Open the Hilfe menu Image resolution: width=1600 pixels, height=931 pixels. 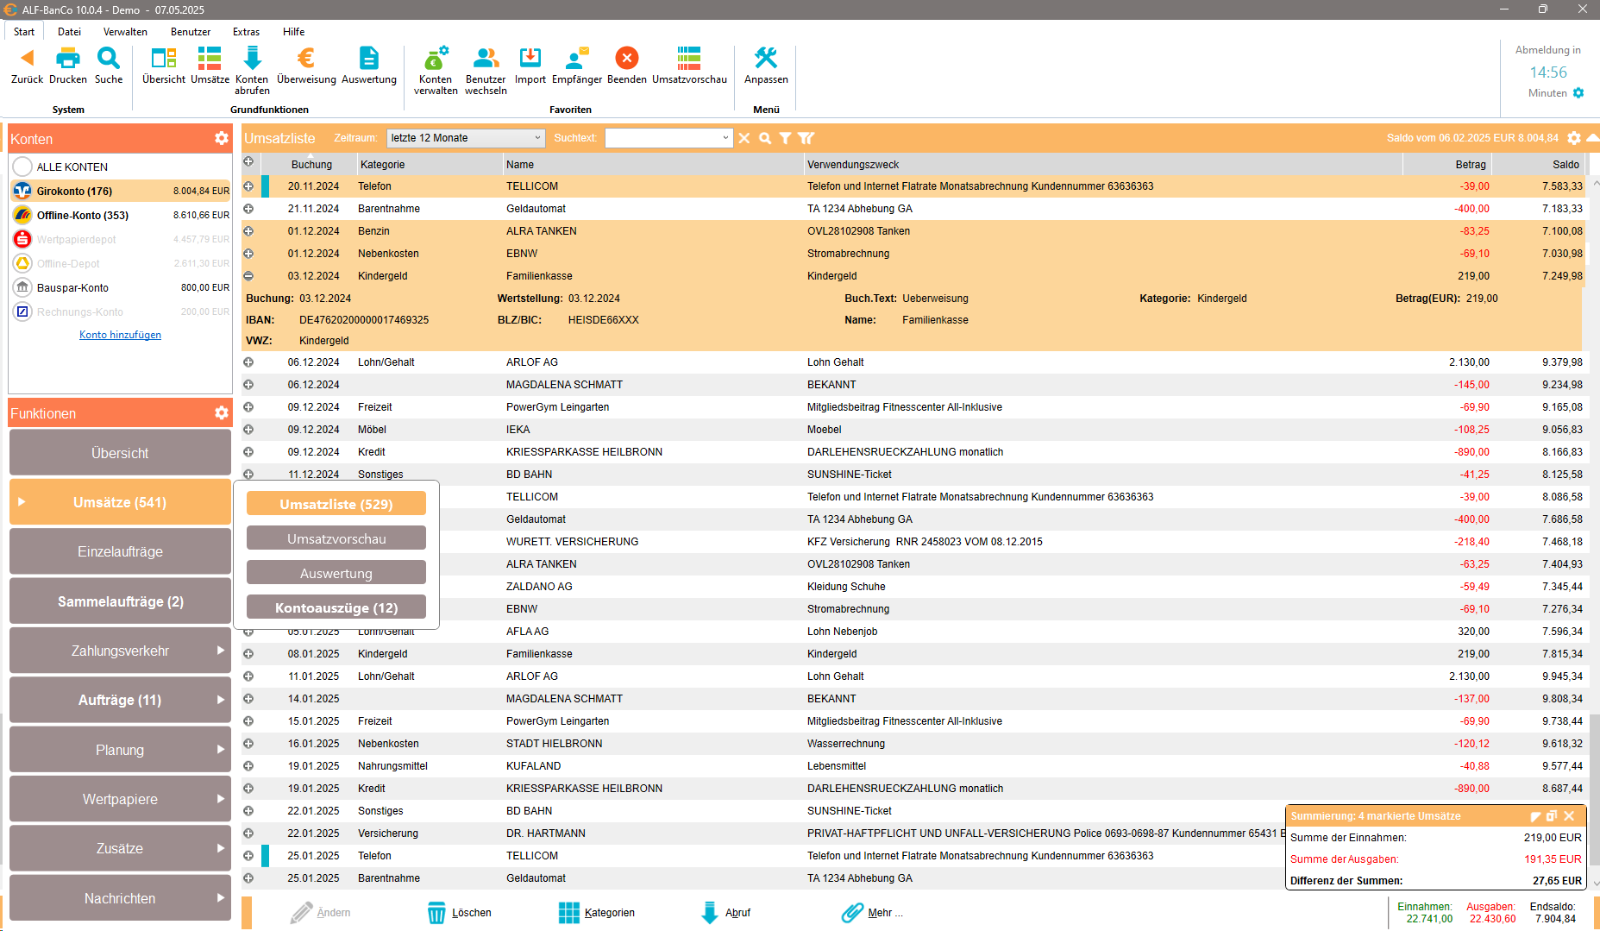[x=294, y=32]
